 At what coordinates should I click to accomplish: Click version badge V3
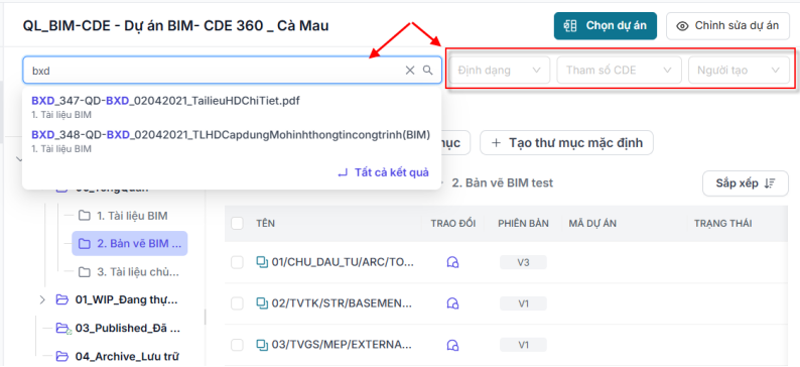[523, 262]
